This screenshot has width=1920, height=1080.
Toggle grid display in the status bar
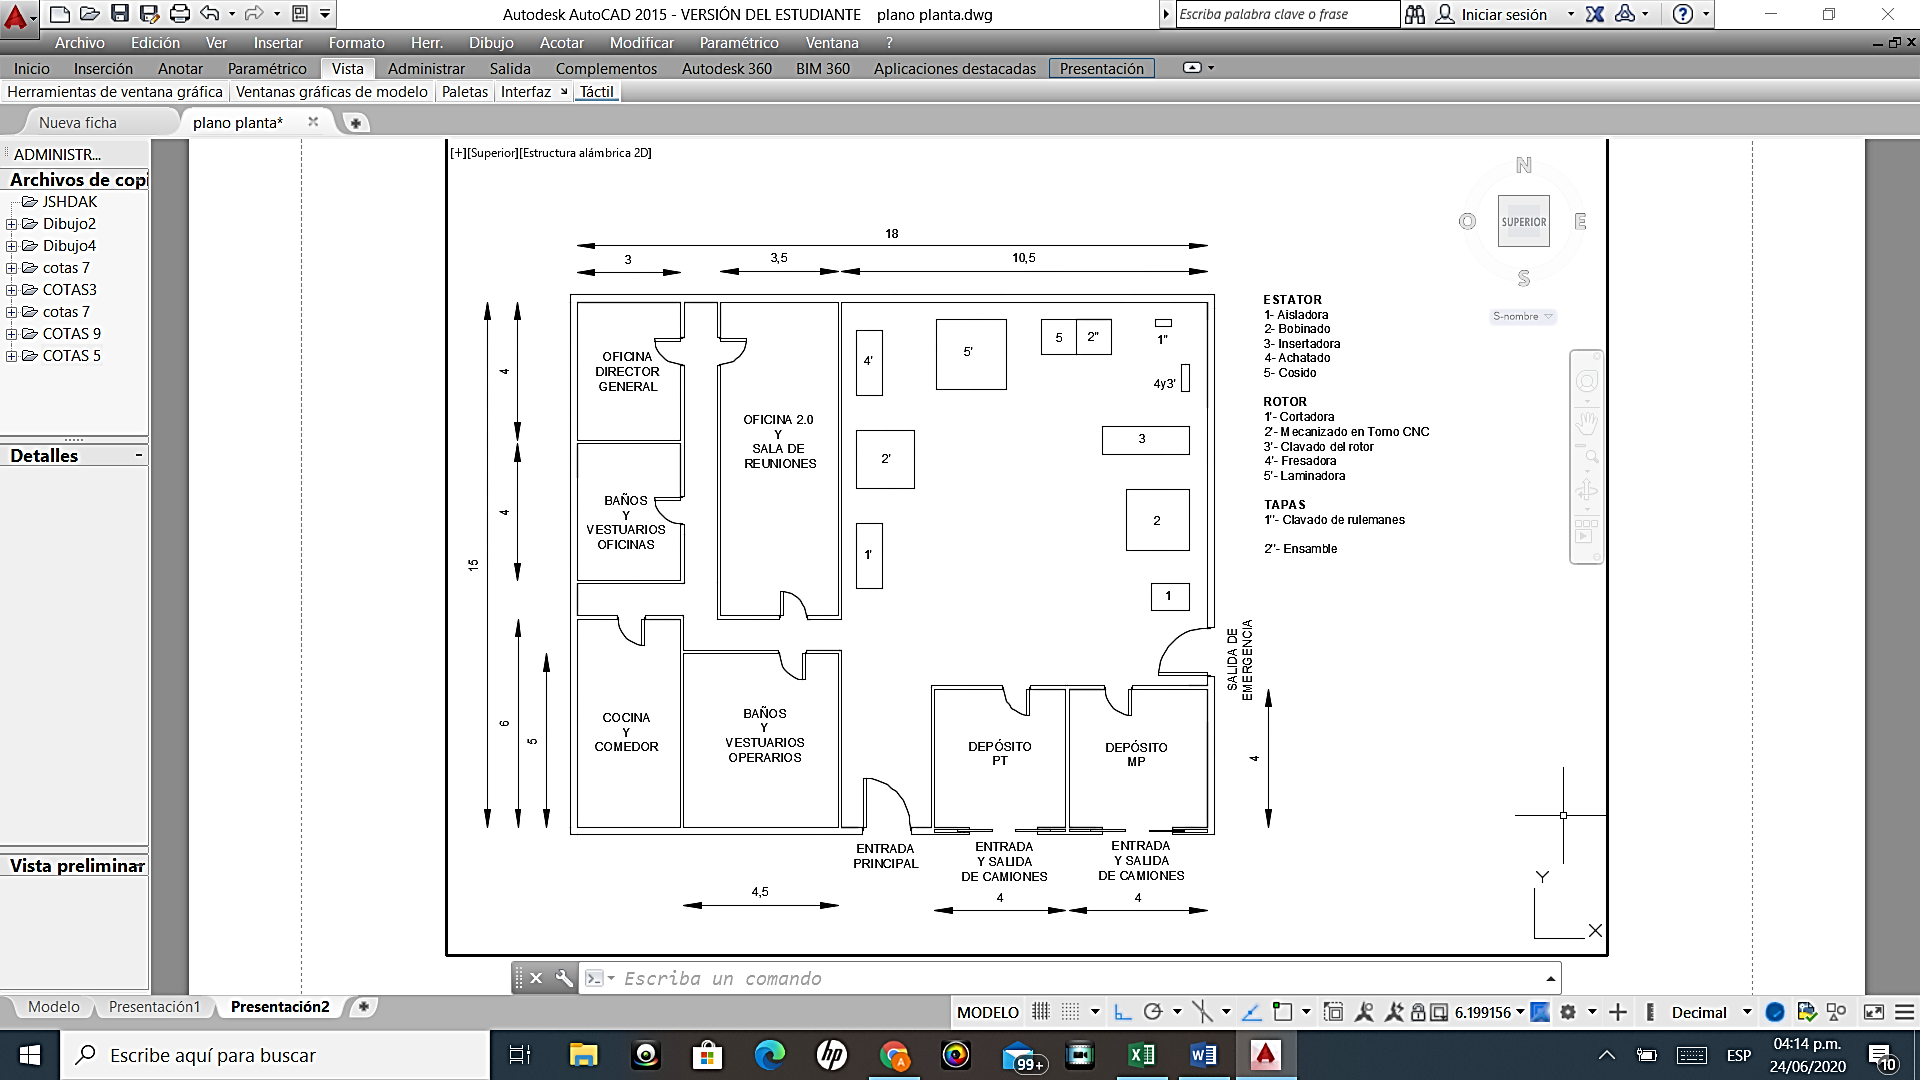tap(1040, 1012)
